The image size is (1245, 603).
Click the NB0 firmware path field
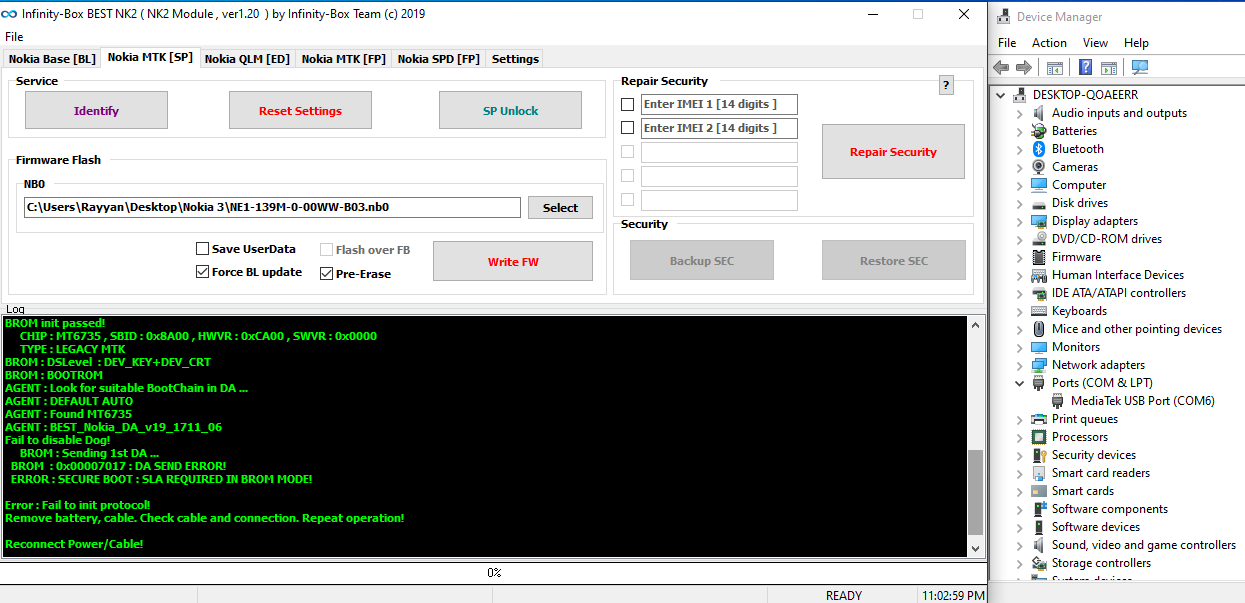point(273,207)
